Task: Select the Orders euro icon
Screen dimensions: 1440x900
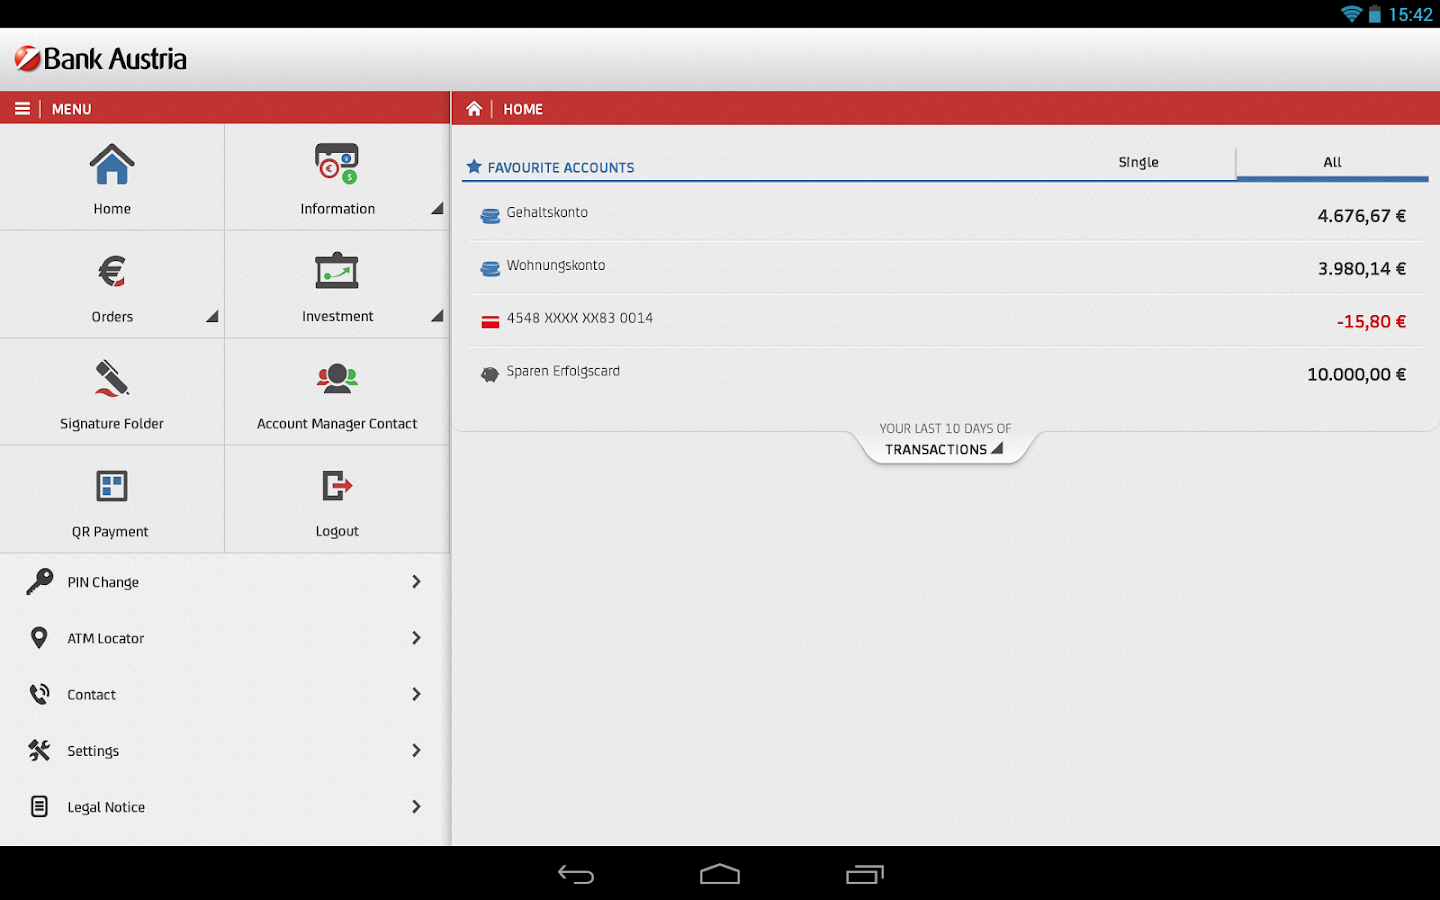Action: tap(112, 271)
